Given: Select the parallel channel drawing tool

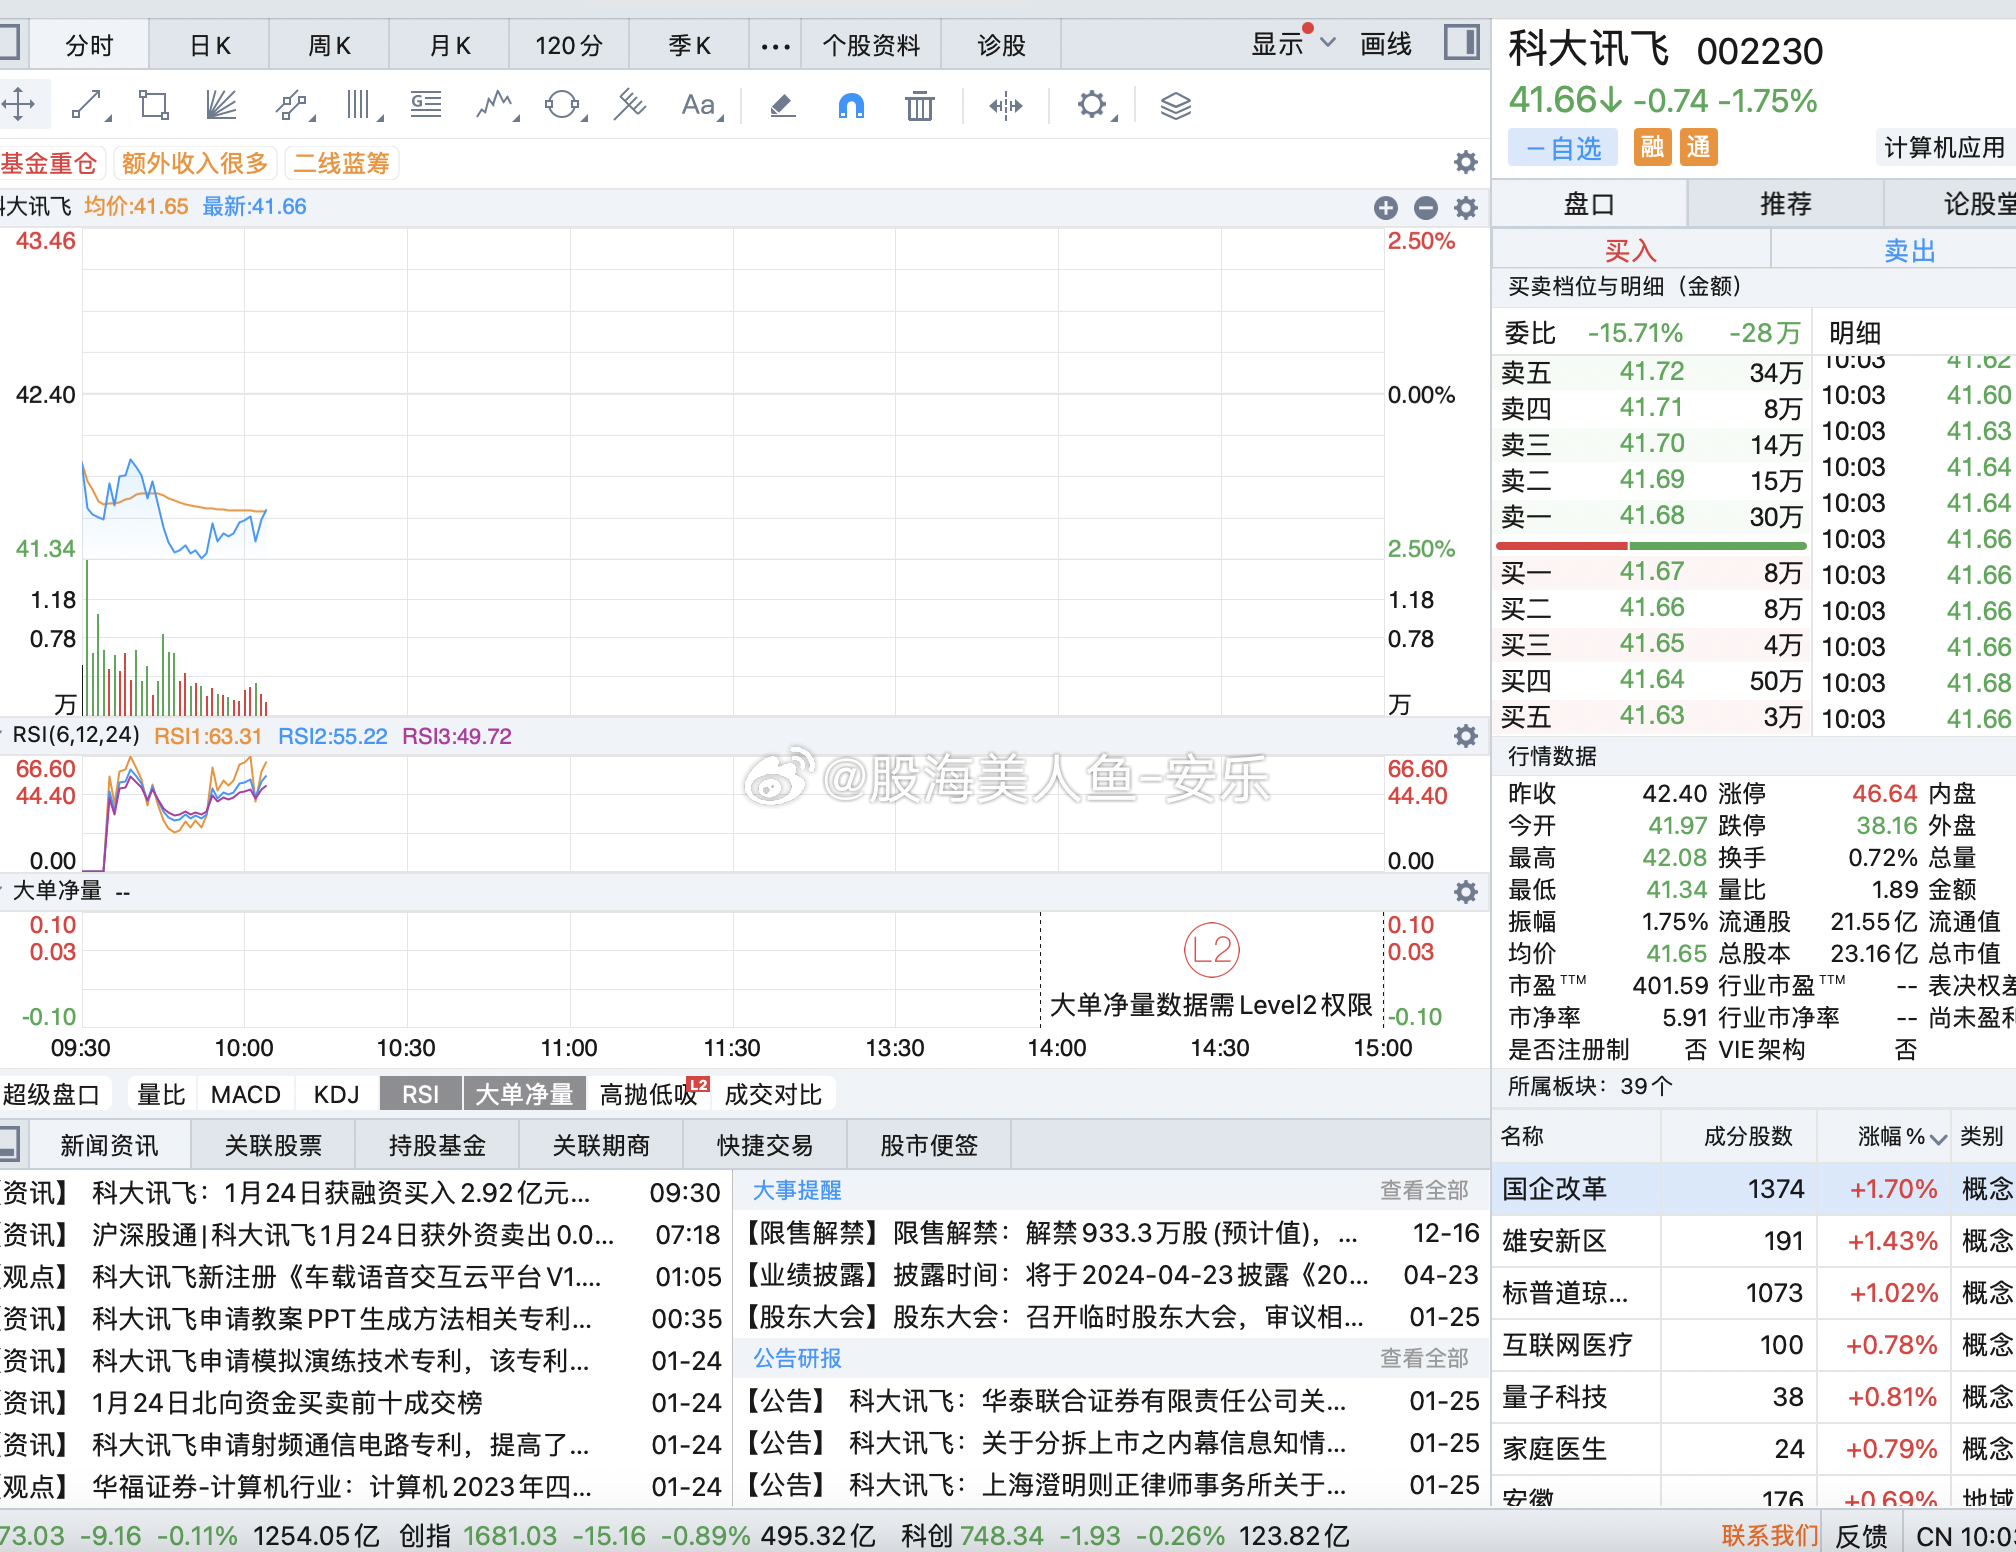Looking at the screenshot, I should 292,104.
